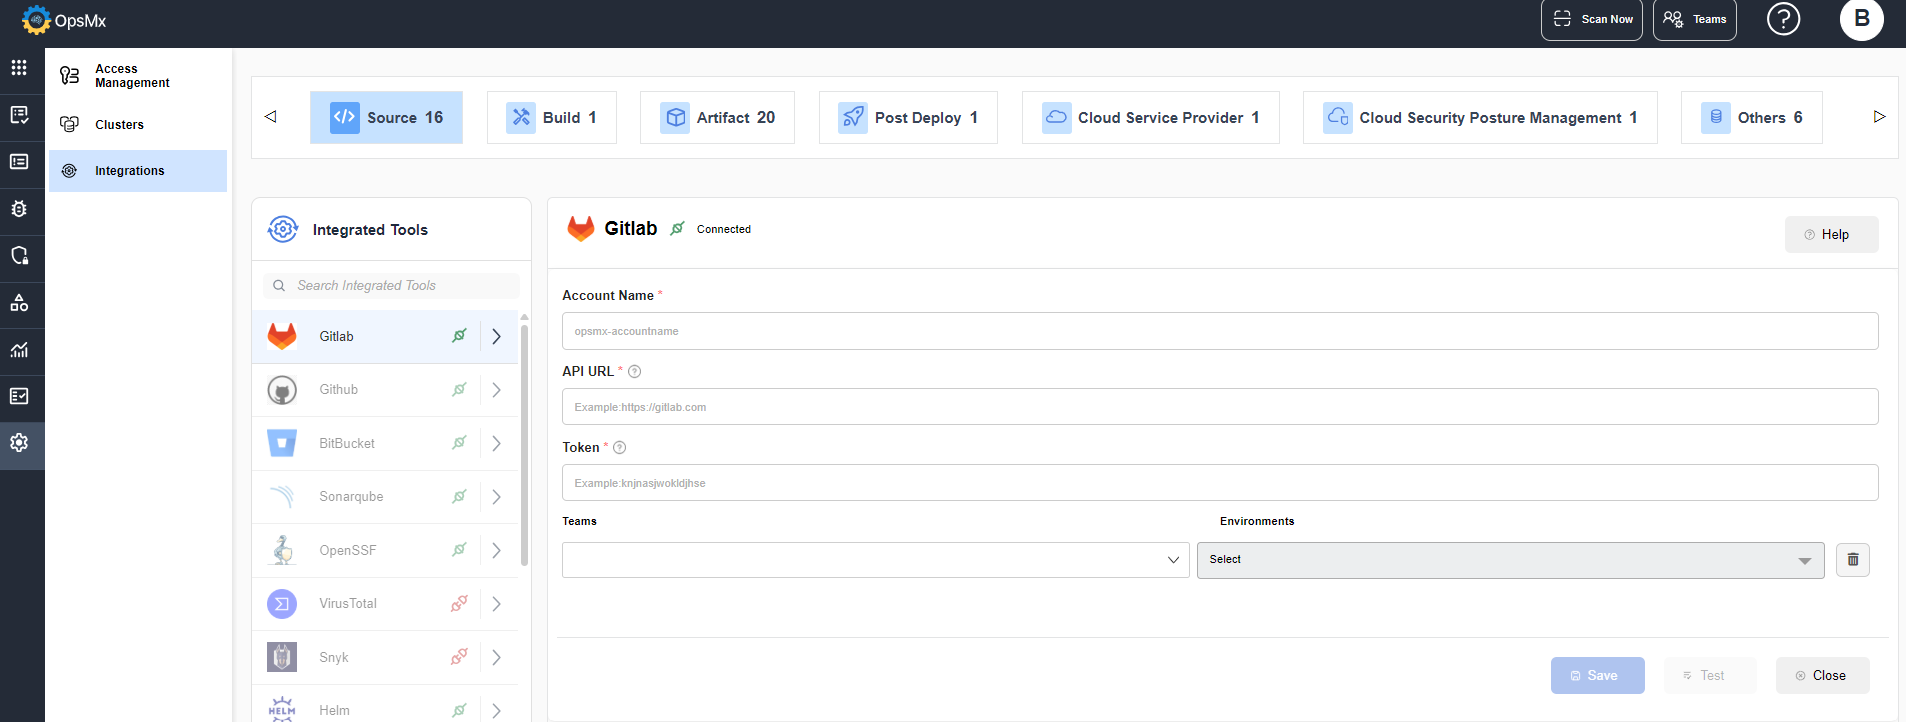Click the Token info help icon
1906x722 pixels.
click(x=619, y=448)
